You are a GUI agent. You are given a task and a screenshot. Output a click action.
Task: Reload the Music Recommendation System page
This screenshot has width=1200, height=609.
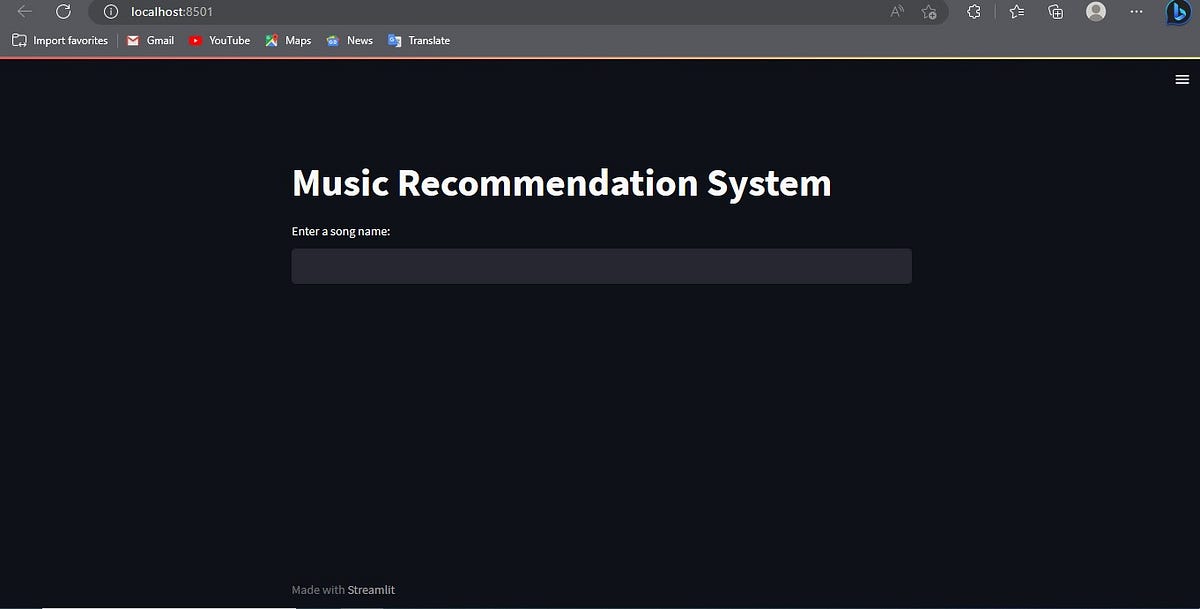pos(64,12)
